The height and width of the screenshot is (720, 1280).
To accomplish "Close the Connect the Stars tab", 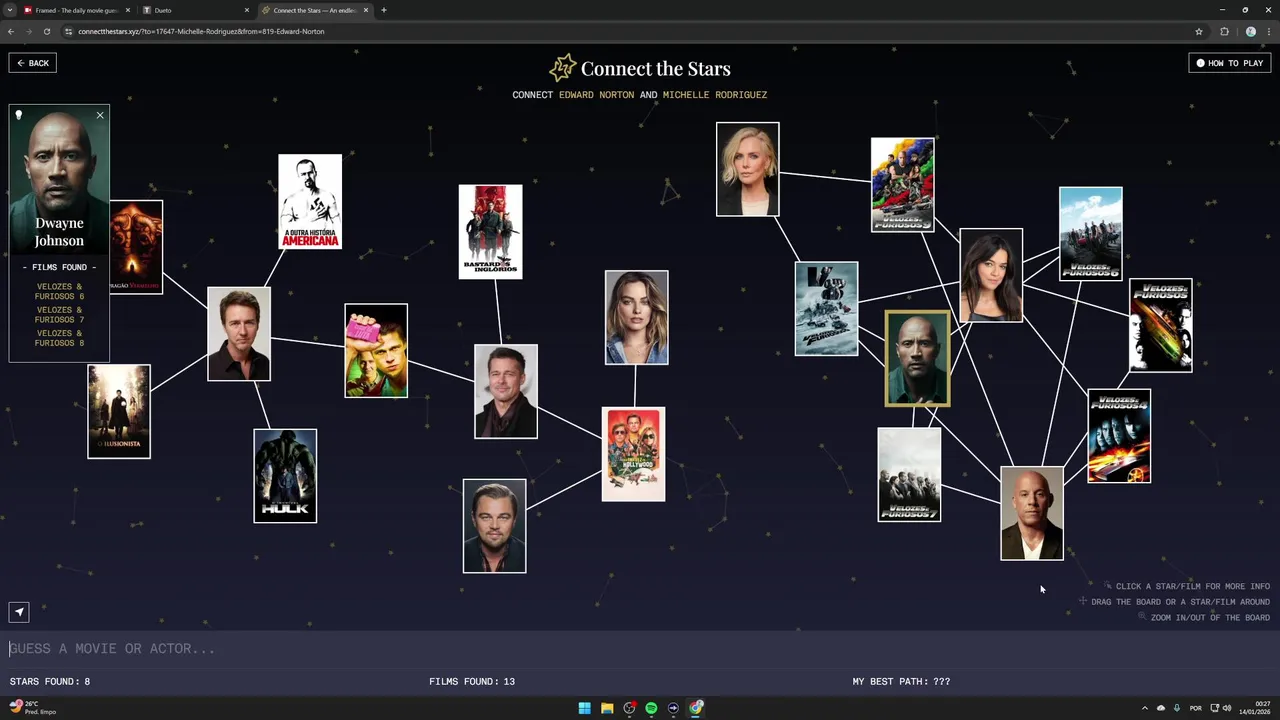I will click(365, 10).
